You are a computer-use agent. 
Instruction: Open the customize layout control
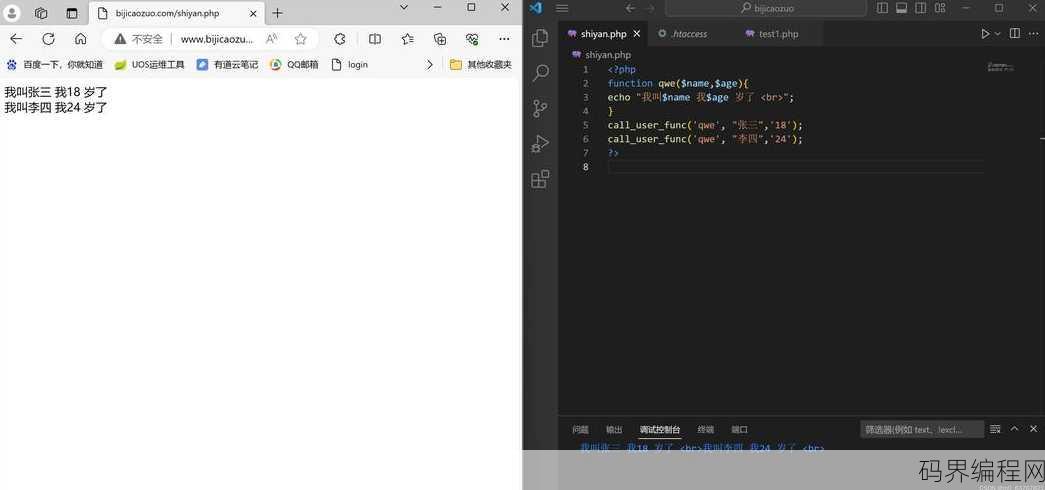coord(940,8)
